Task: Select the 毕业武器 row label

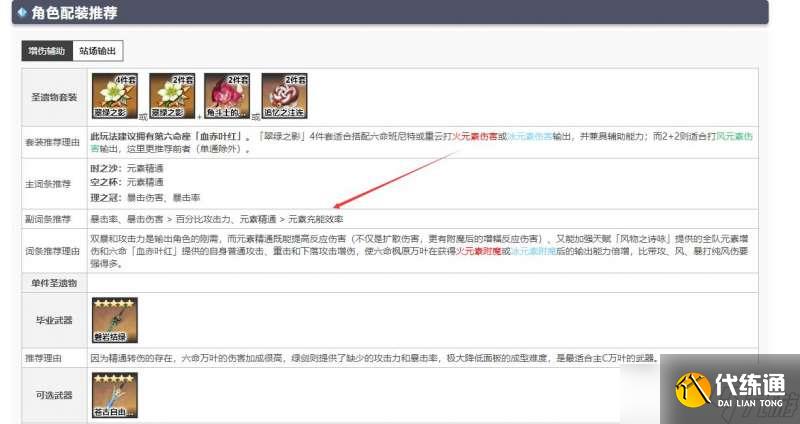Action: 54,320
